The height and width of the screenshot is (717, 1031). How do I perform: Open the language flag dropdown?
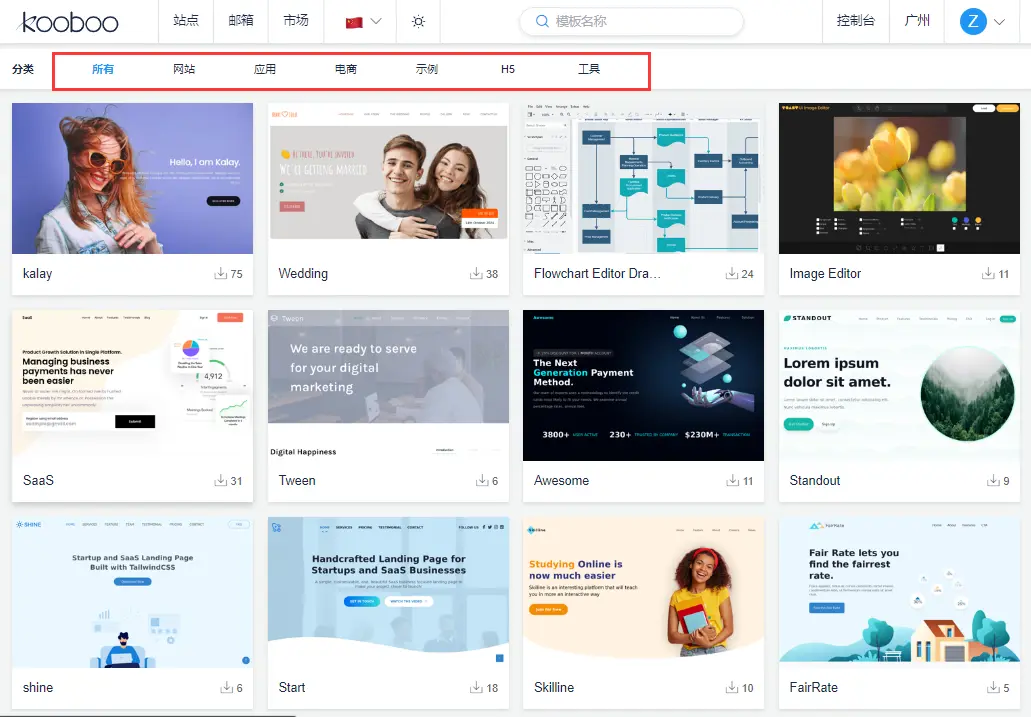click(x=363, y=21)
